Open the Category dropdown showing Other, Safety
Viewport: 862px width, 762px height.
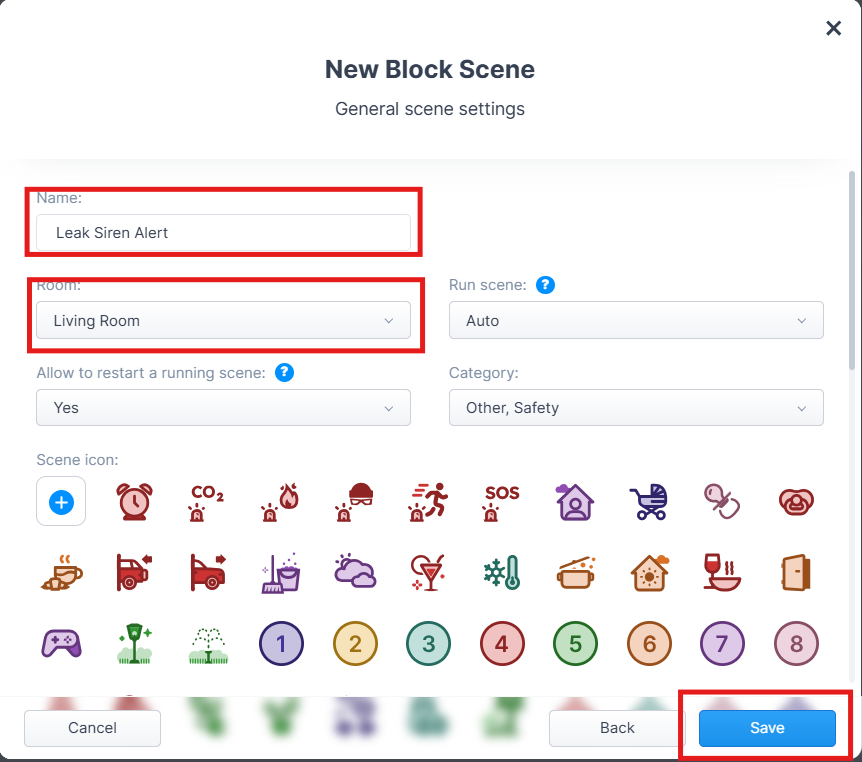click(x=636, y=407)
